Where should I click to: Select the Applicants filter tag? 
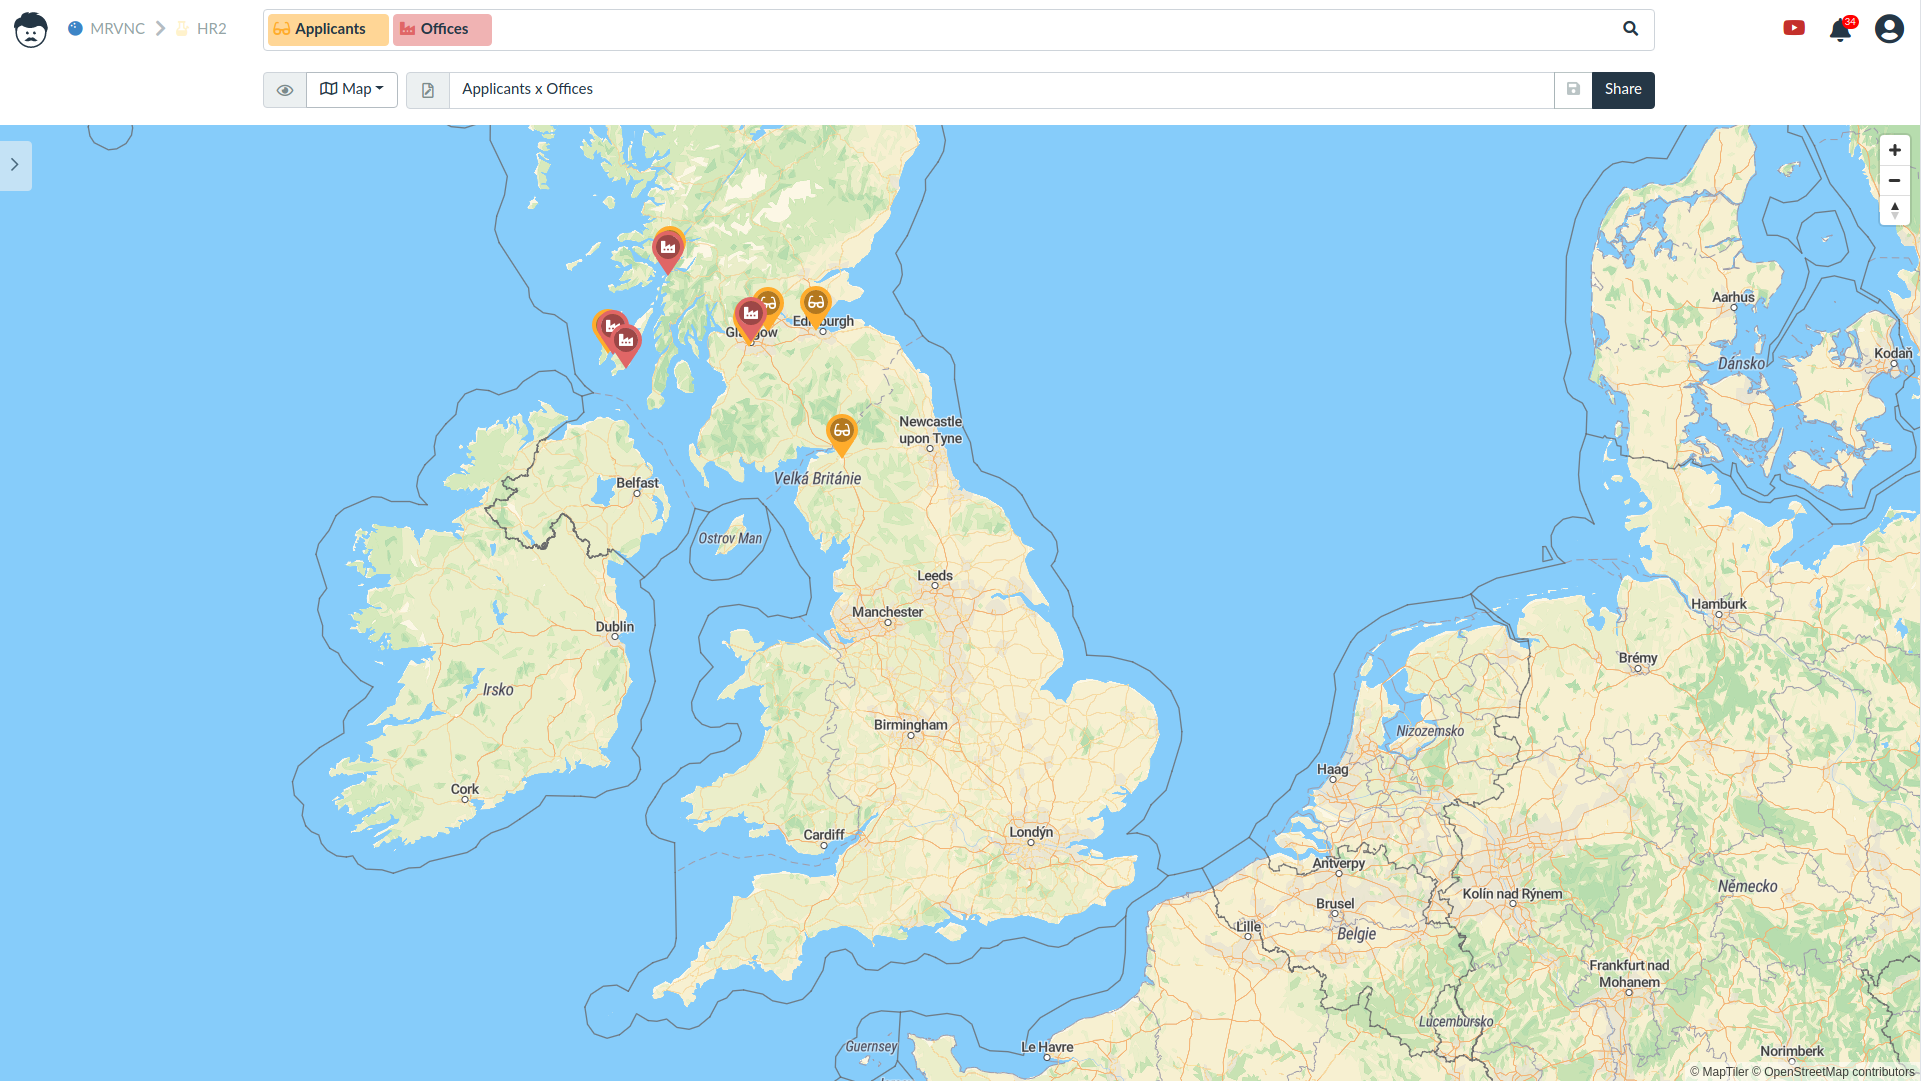(x=327, y=30)
